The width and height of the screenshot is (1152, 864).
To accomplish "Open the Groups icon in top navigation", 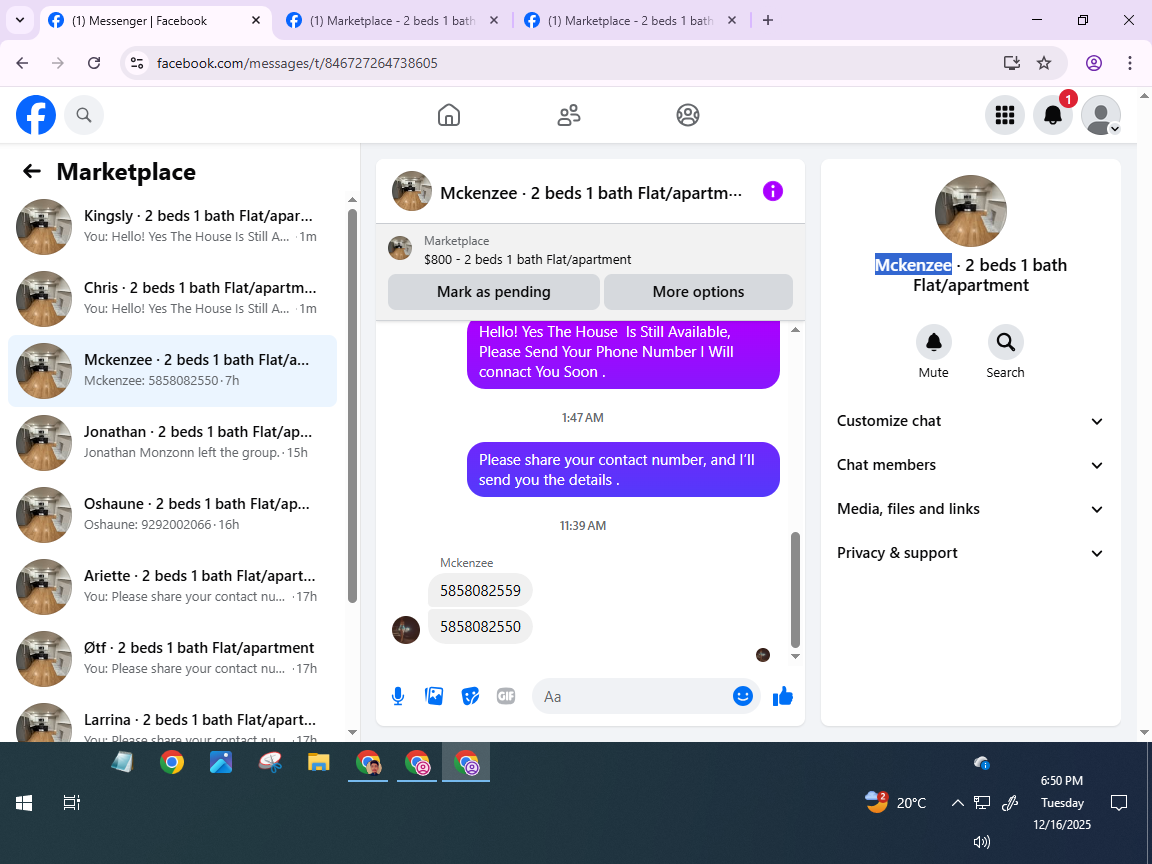I will click(688, 115).
